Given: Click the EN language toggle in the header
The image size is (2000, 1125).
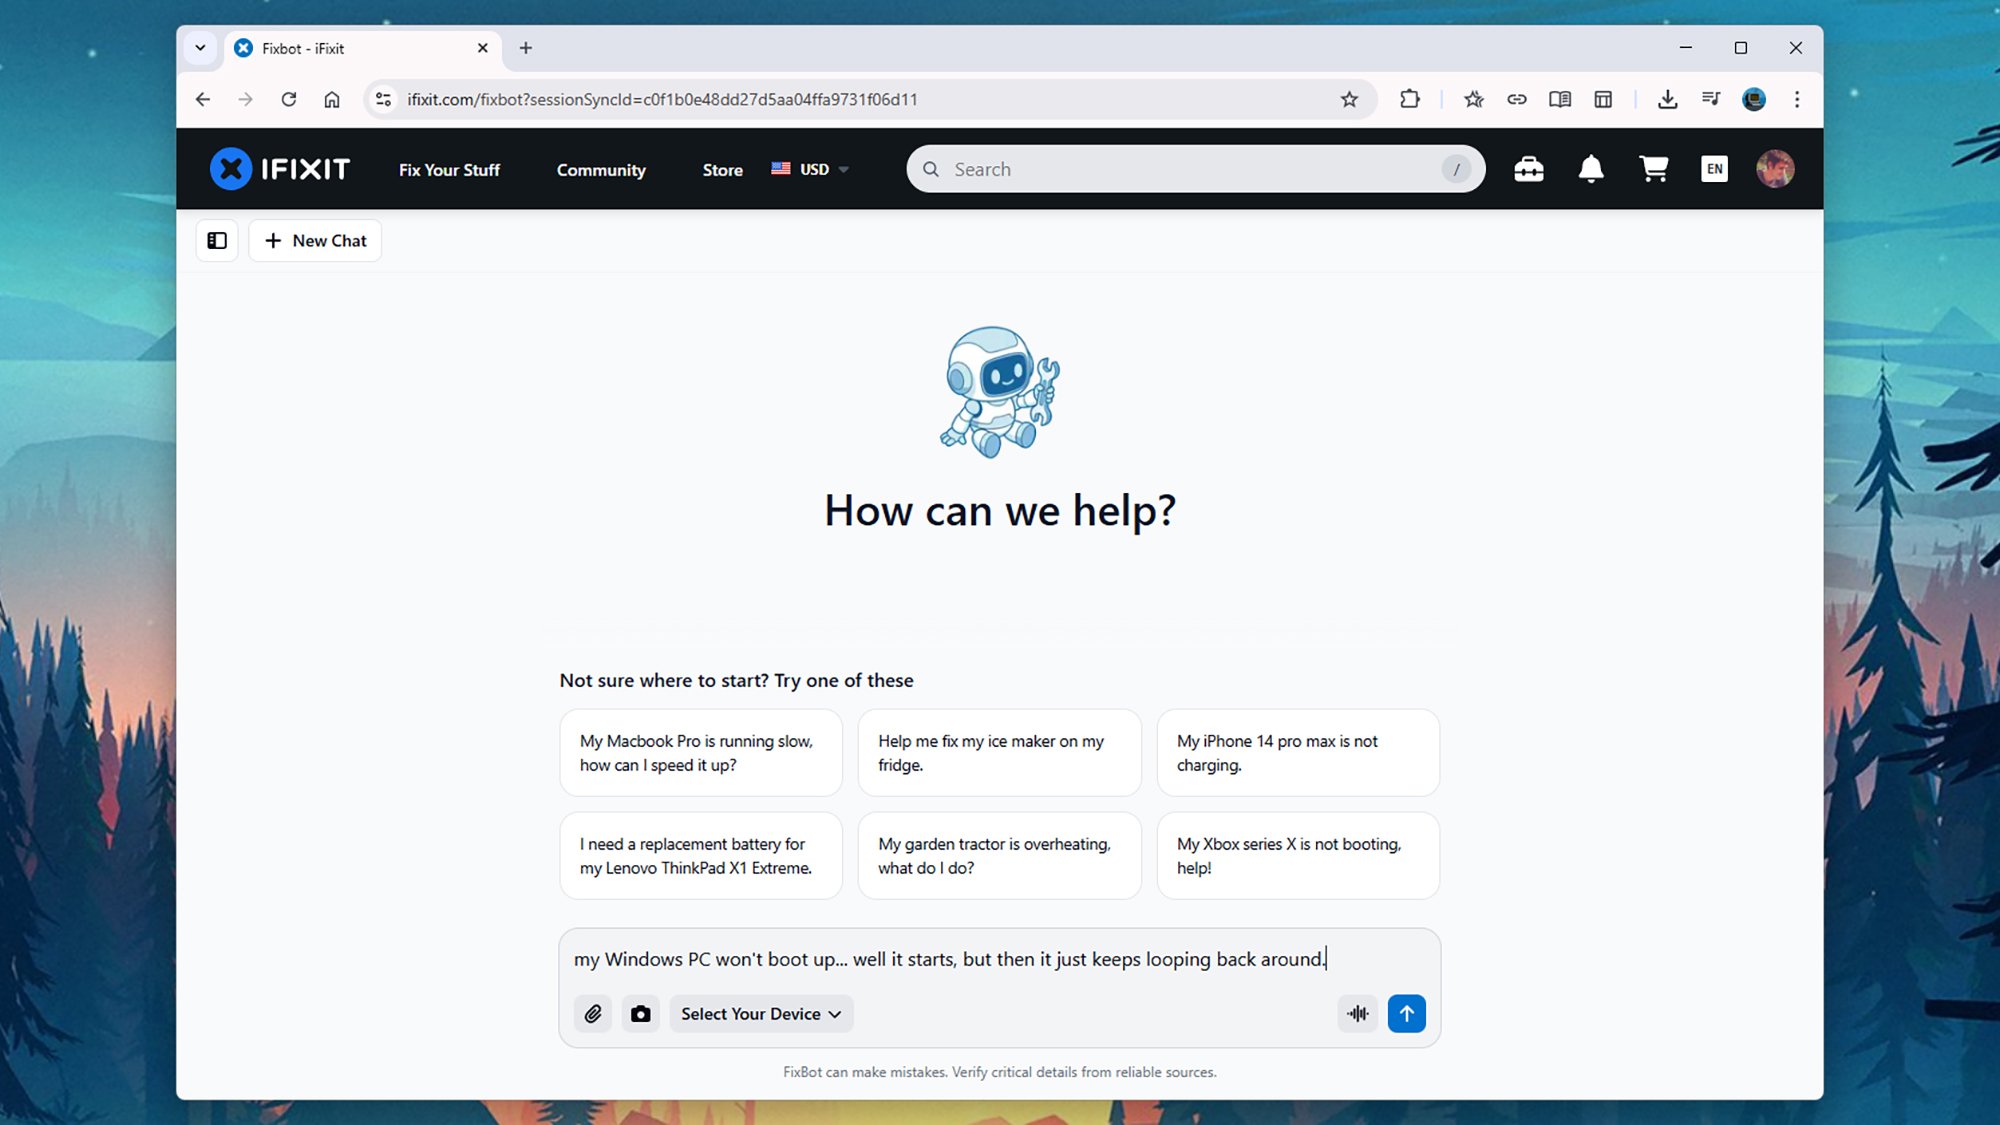Looking at the screenshot, I should [x=1714, y=168].
